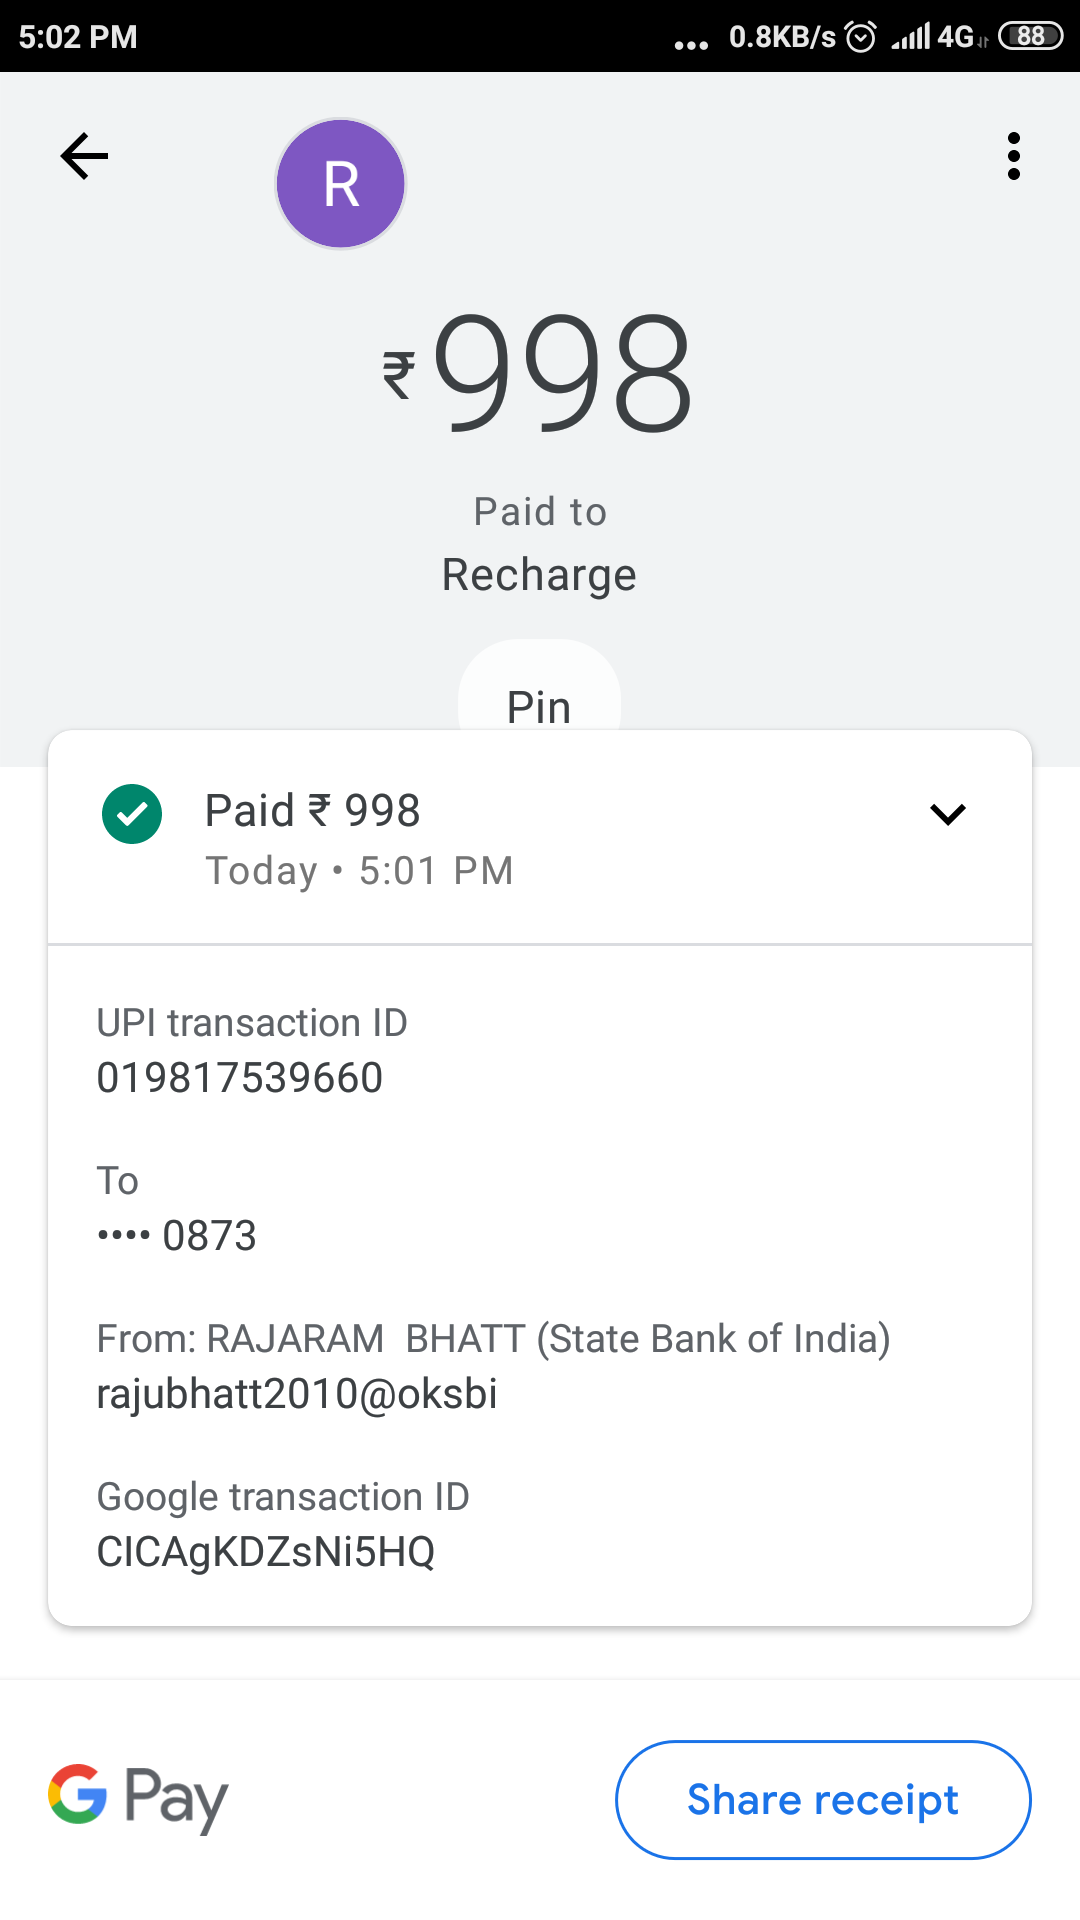This screenshot has height=1920, width=1080.
Task: Tap the battery indicator in status bar
Action: click(x=1030, y=37)
